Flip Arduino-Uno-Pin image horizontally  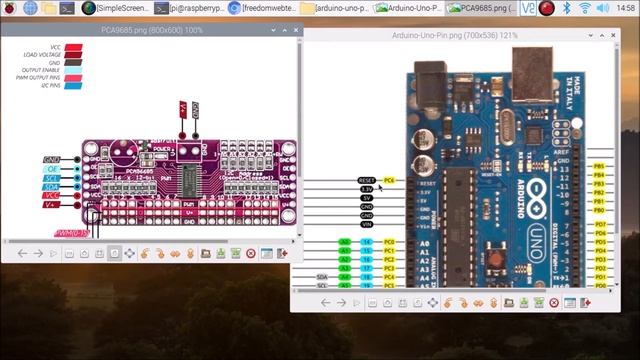478,303
